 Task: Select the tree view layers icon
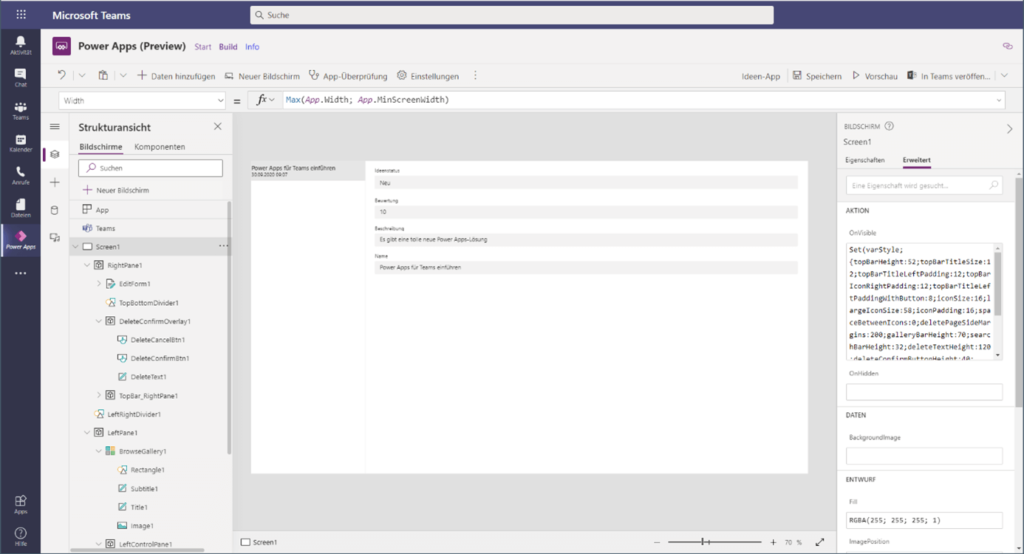click(x=55, y=154)
